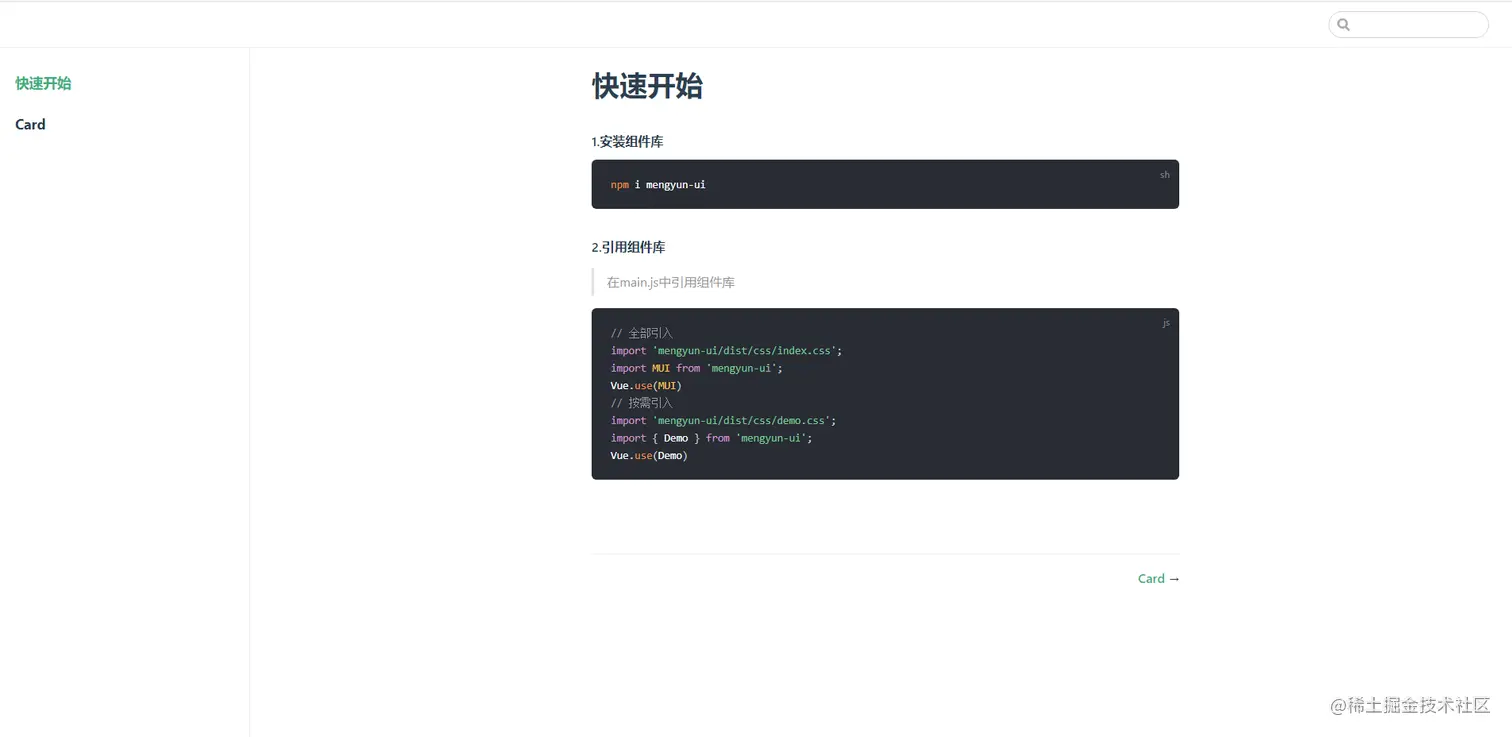Click the // 全部引入 comment line
Image resolution: width=1512 pixels, height=737 pixels.
(x=641, y=333)
